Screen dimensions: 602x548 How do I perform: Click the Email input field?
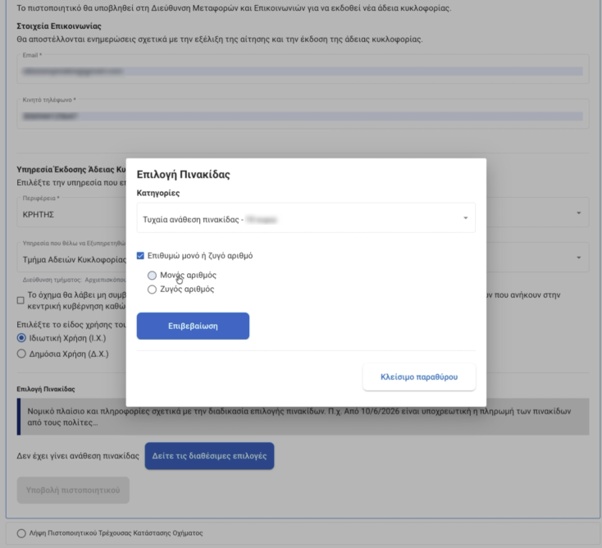[303, 69]
